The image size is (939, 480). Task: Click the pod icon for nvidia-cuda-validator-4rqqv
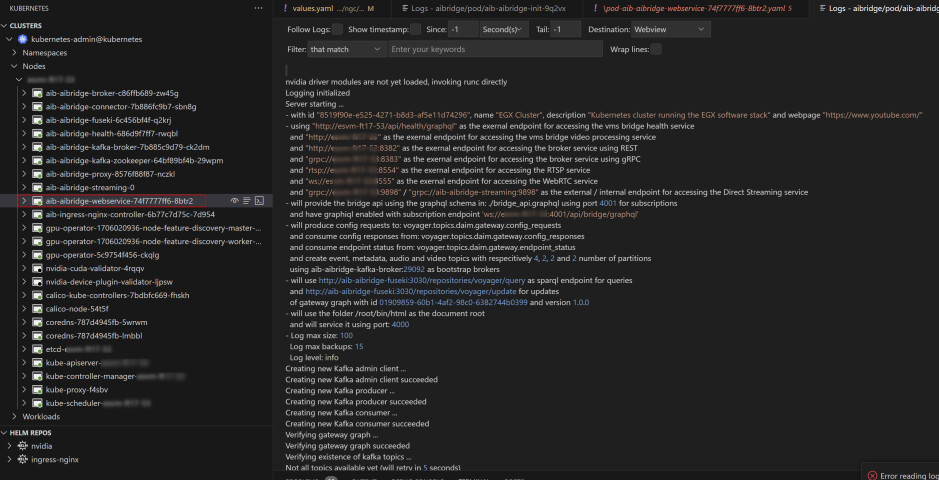[x=37, y=268]
